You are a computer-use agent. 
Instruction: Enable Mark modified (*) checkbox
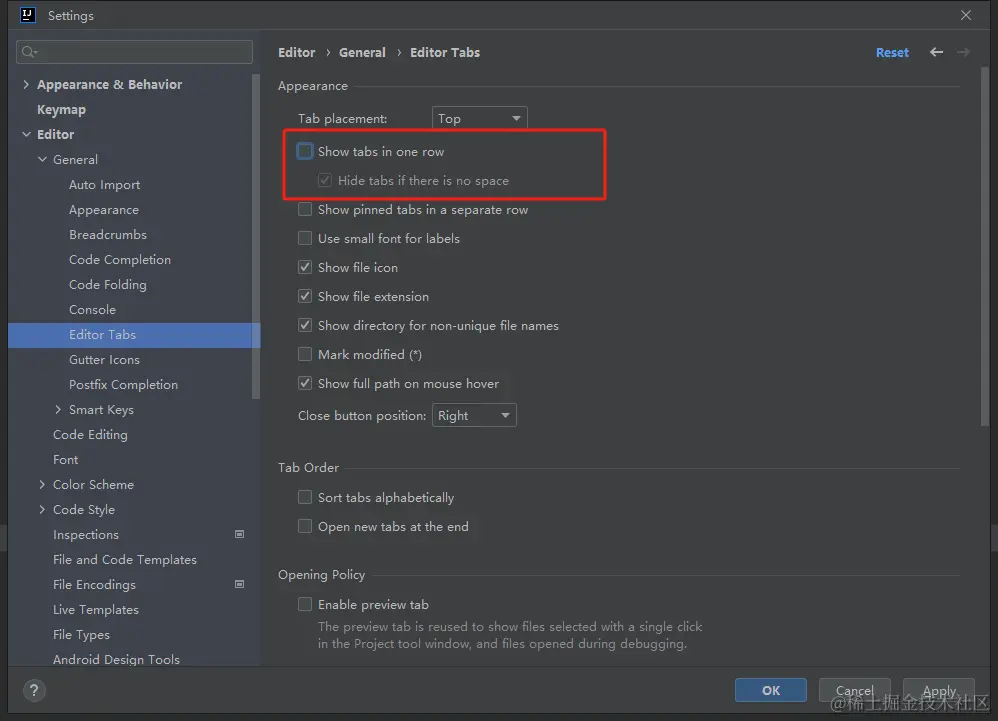pos(305,354)
